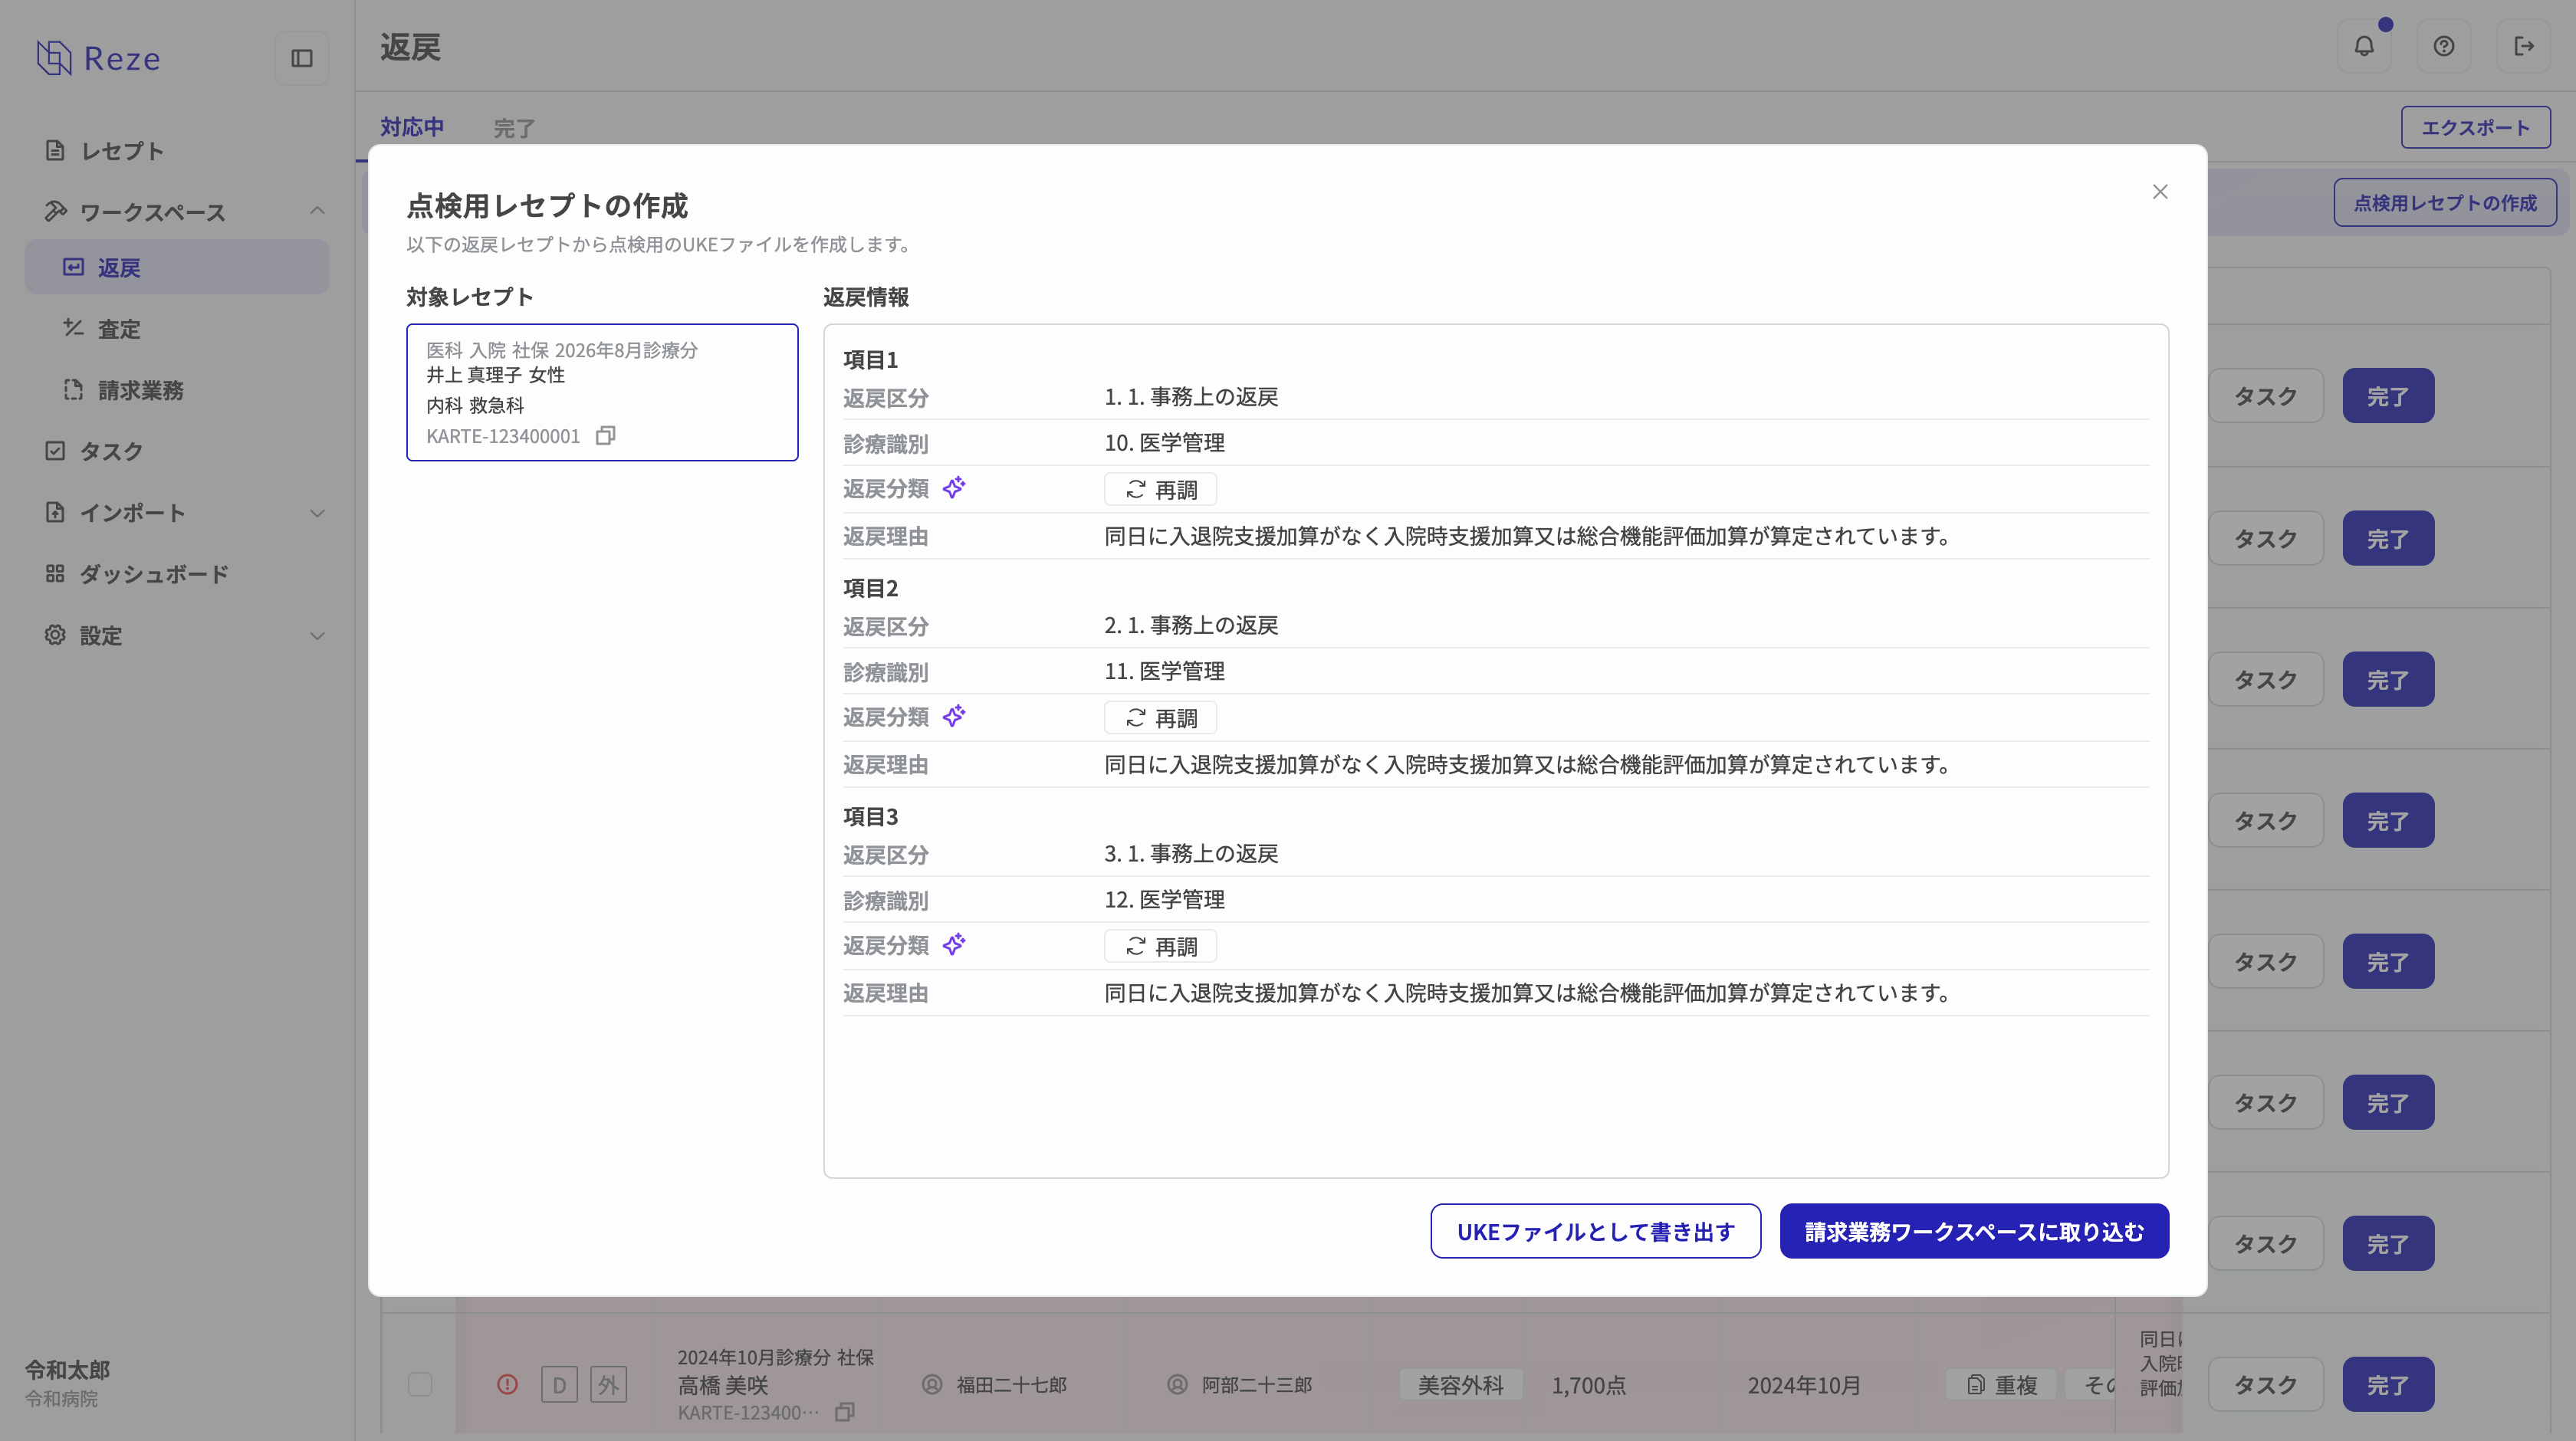This screenshot has width=2576, height=1441.
Task: Open the help question mark icon
Action: pos(2444,46)
